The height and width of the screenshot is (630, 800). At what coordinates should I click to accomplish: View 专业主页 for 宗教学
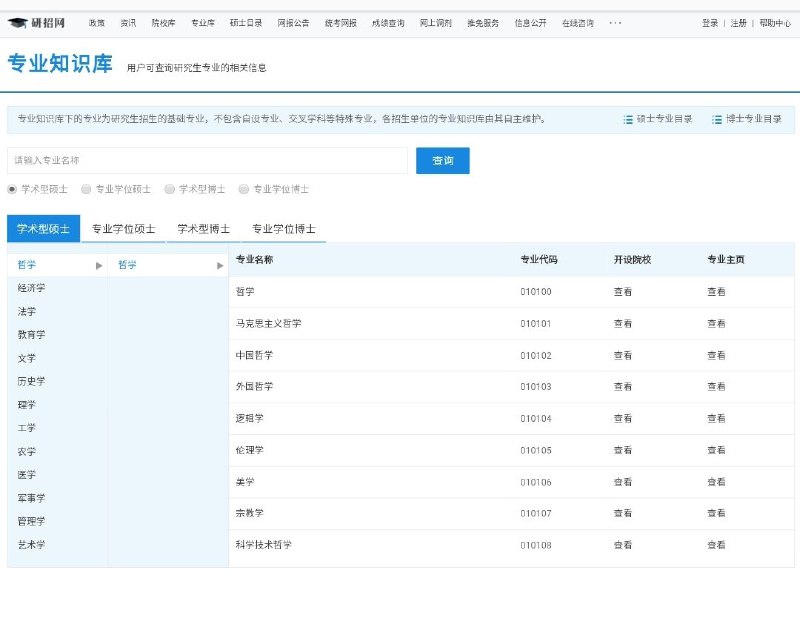[x=716, y=514]
